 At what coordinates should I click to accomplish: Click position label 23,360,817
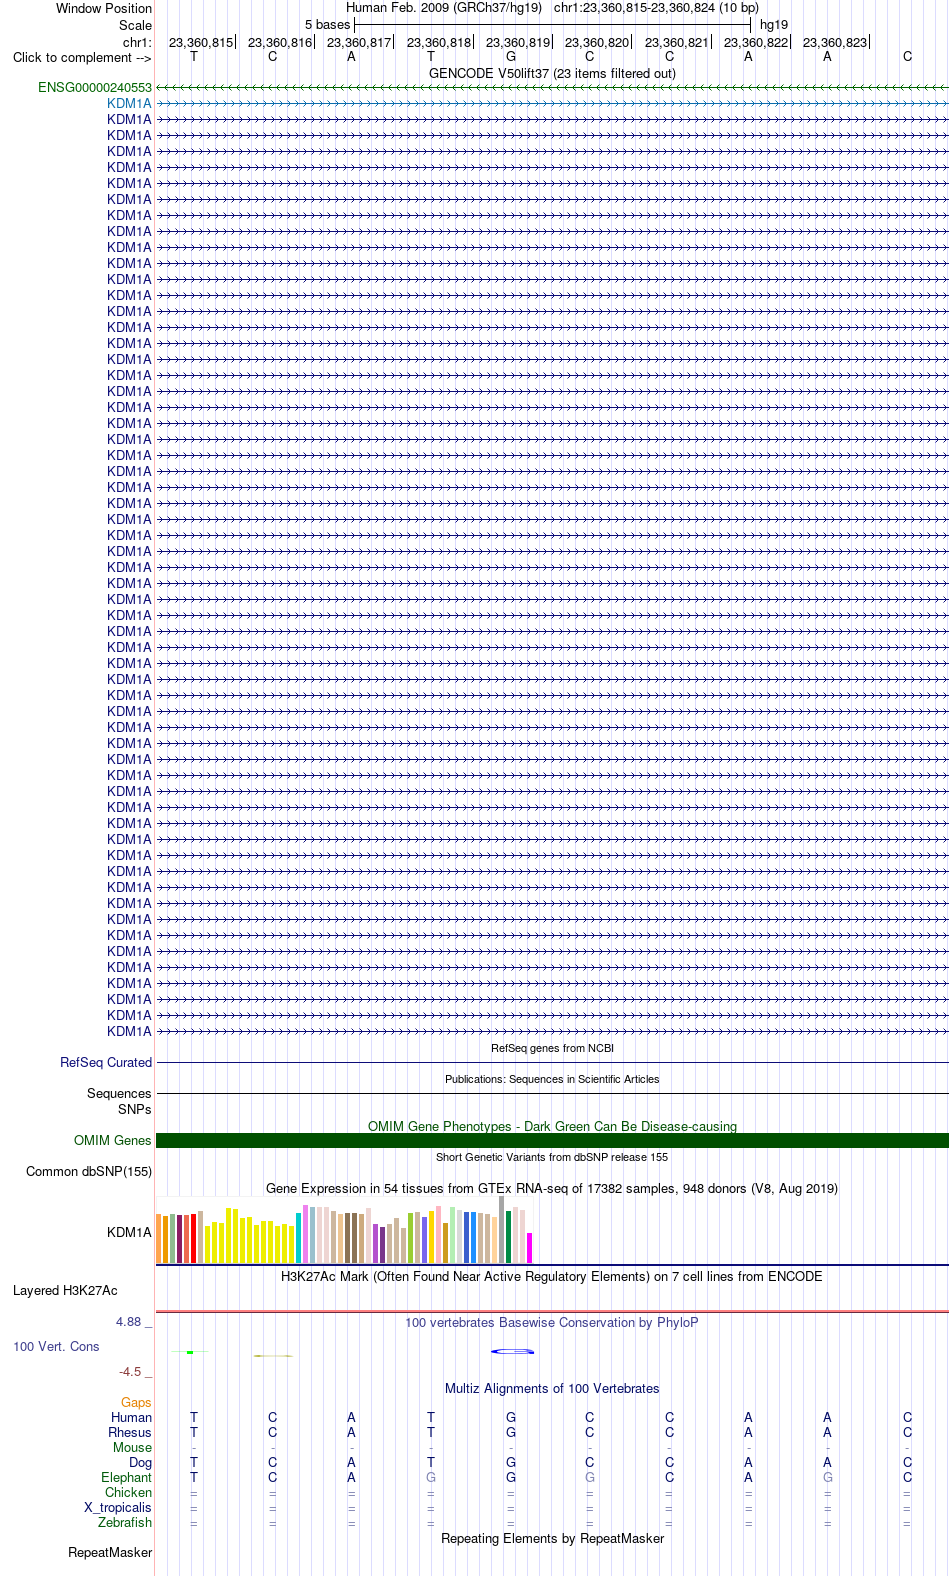[359, 43]
